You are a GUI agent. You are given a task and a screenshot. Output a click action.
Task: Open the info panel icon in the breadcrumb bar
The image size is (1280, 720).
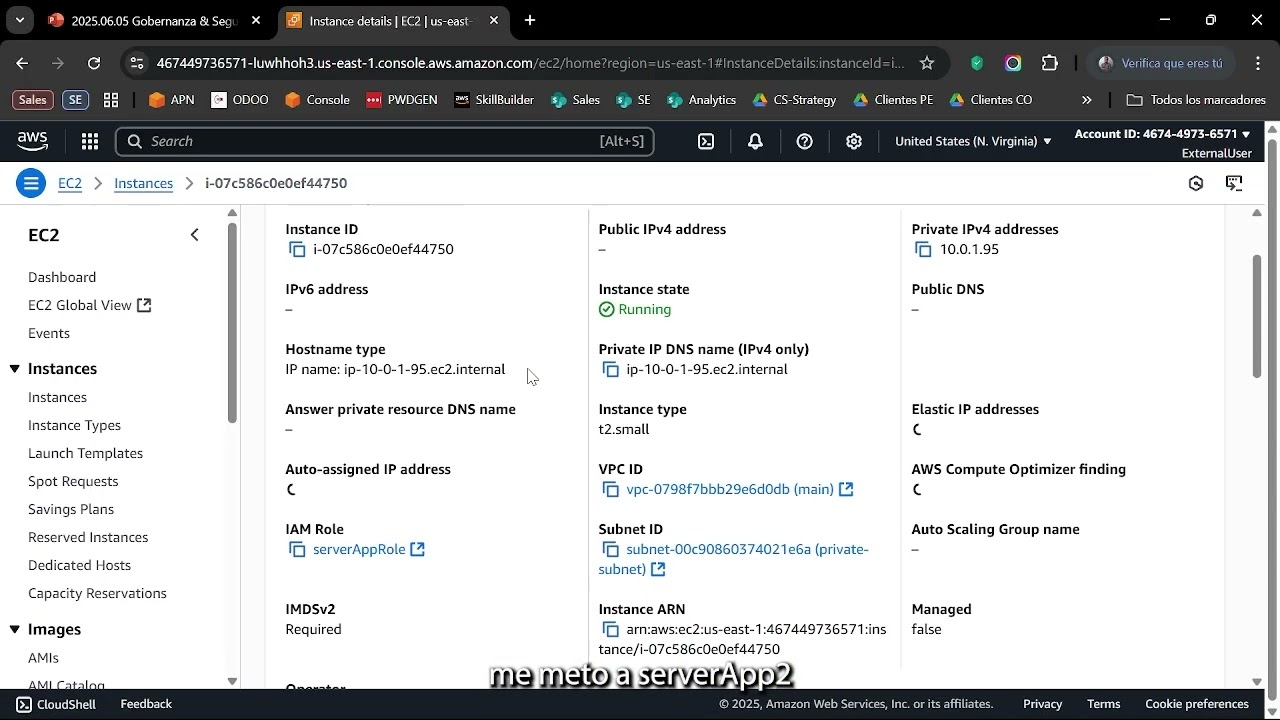(x=1196, y=183)
